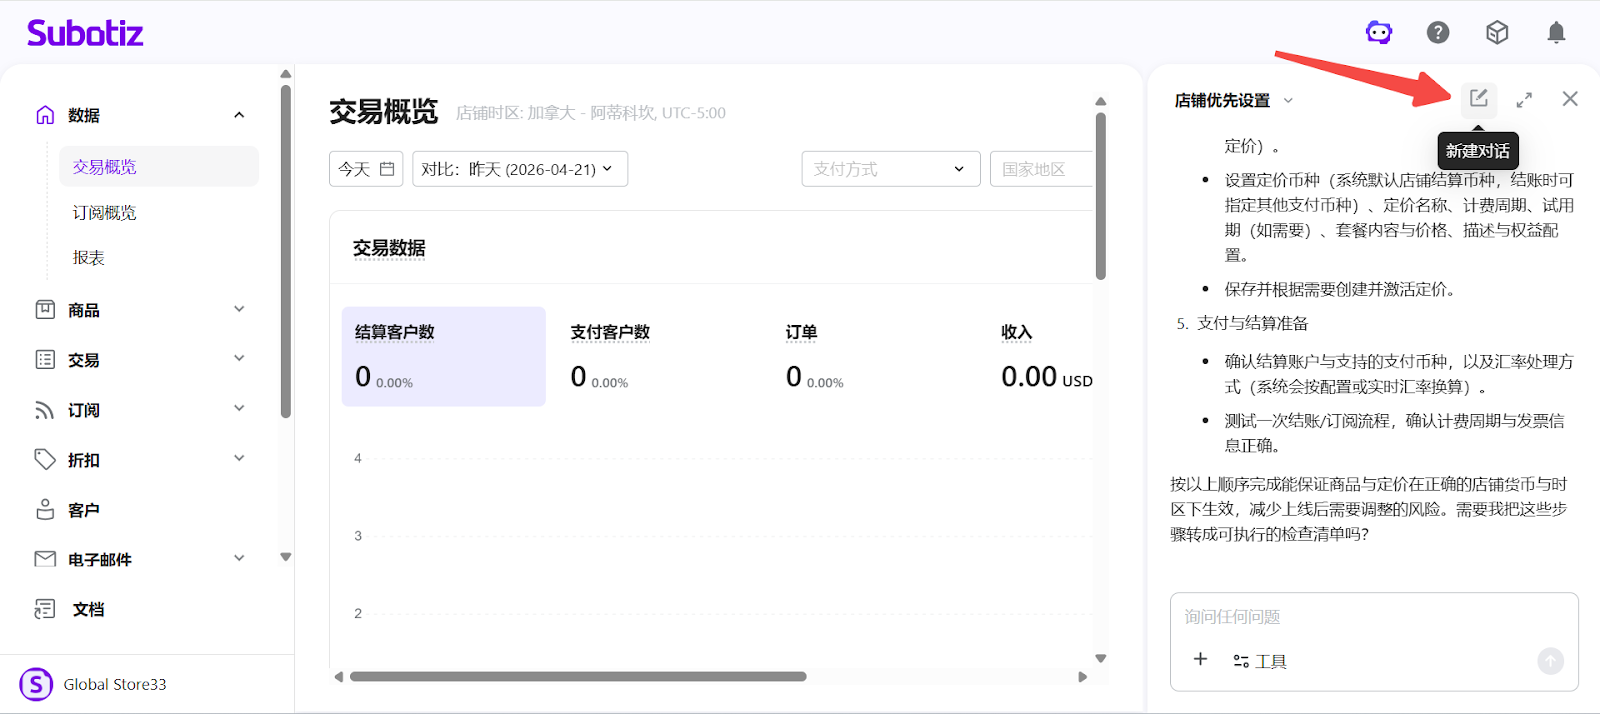
Task: Open 报表 in the sidebar
Action: 89,258
